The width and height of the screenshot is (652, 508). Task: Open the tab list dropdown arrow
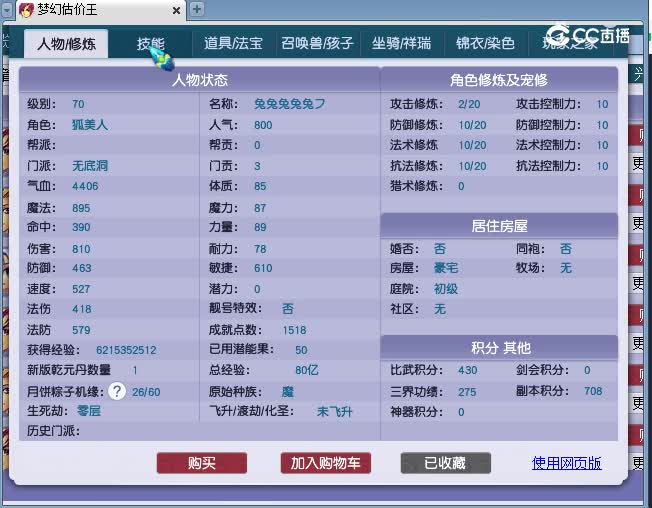(x=7, y=10)
